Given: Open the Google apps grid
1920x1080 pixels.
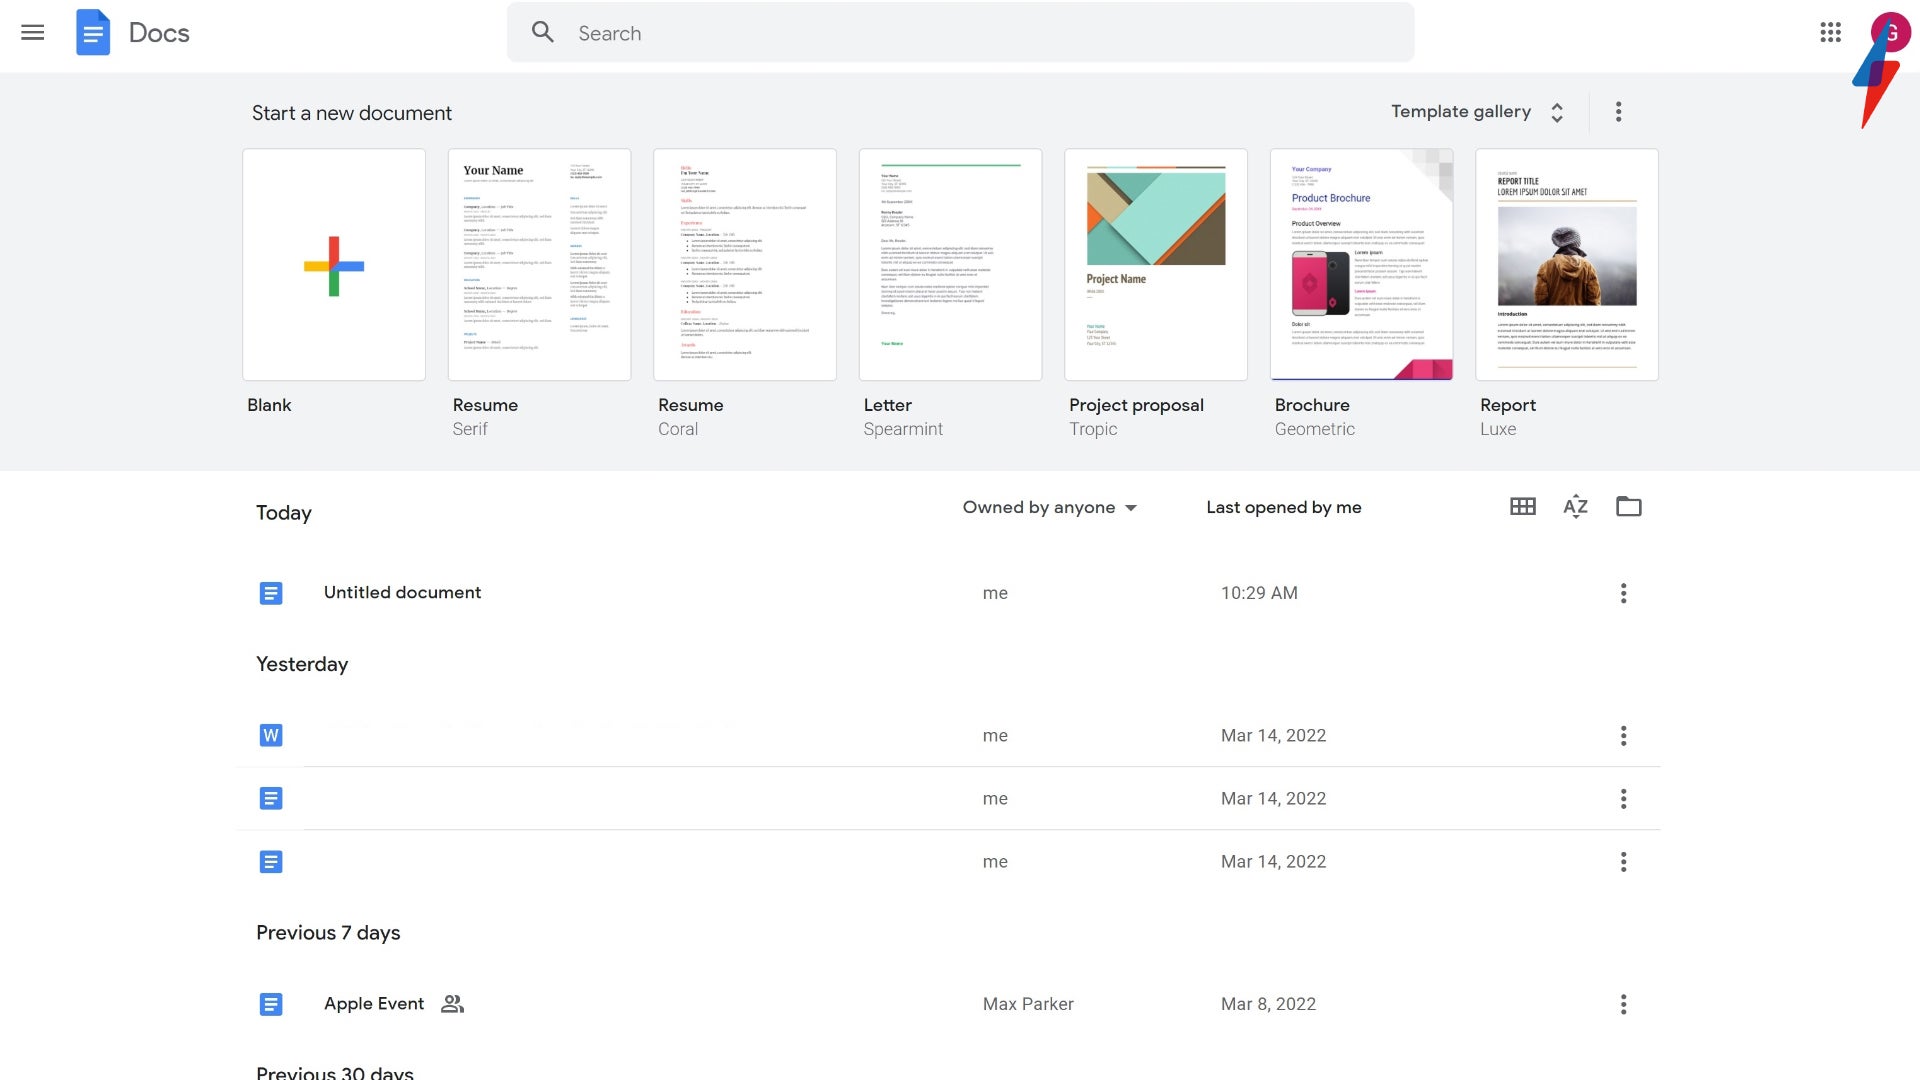Looking at the screenshot, I should (x=1830, y=32).
